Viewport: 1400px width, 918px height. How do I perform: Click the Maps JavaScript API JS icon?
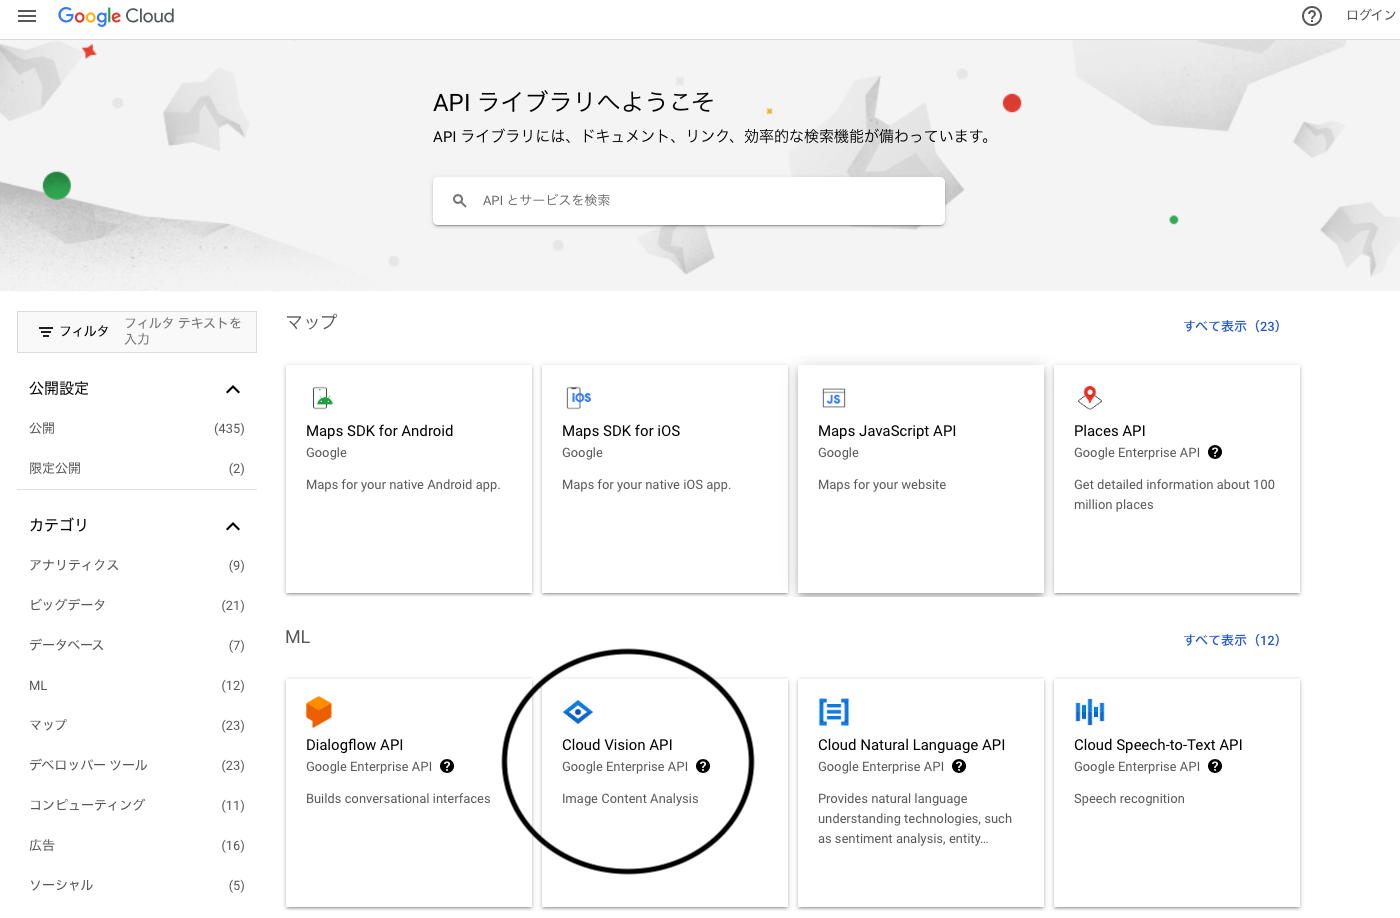(x=834, y=398)
